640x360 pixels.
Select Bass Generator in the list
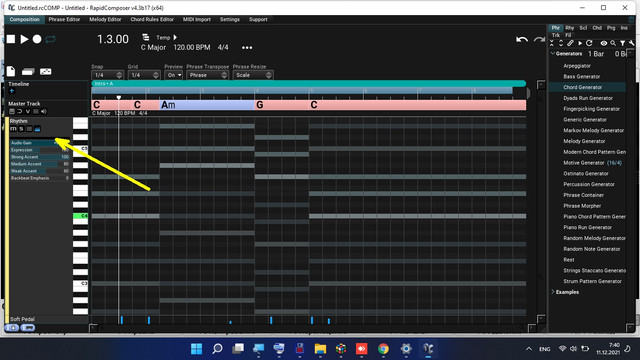coord(582,77)
